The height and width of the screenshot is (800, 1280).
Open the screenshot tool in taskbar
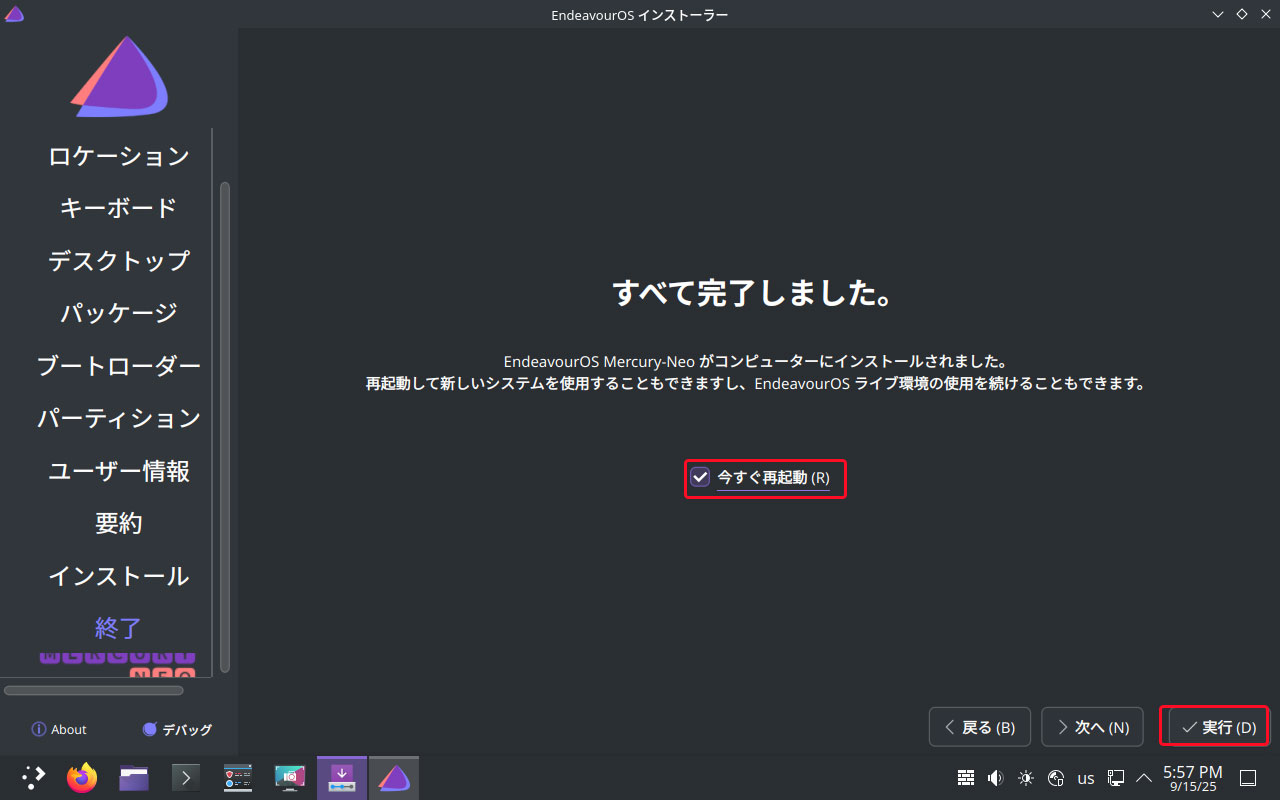click(x=290, y=778)
